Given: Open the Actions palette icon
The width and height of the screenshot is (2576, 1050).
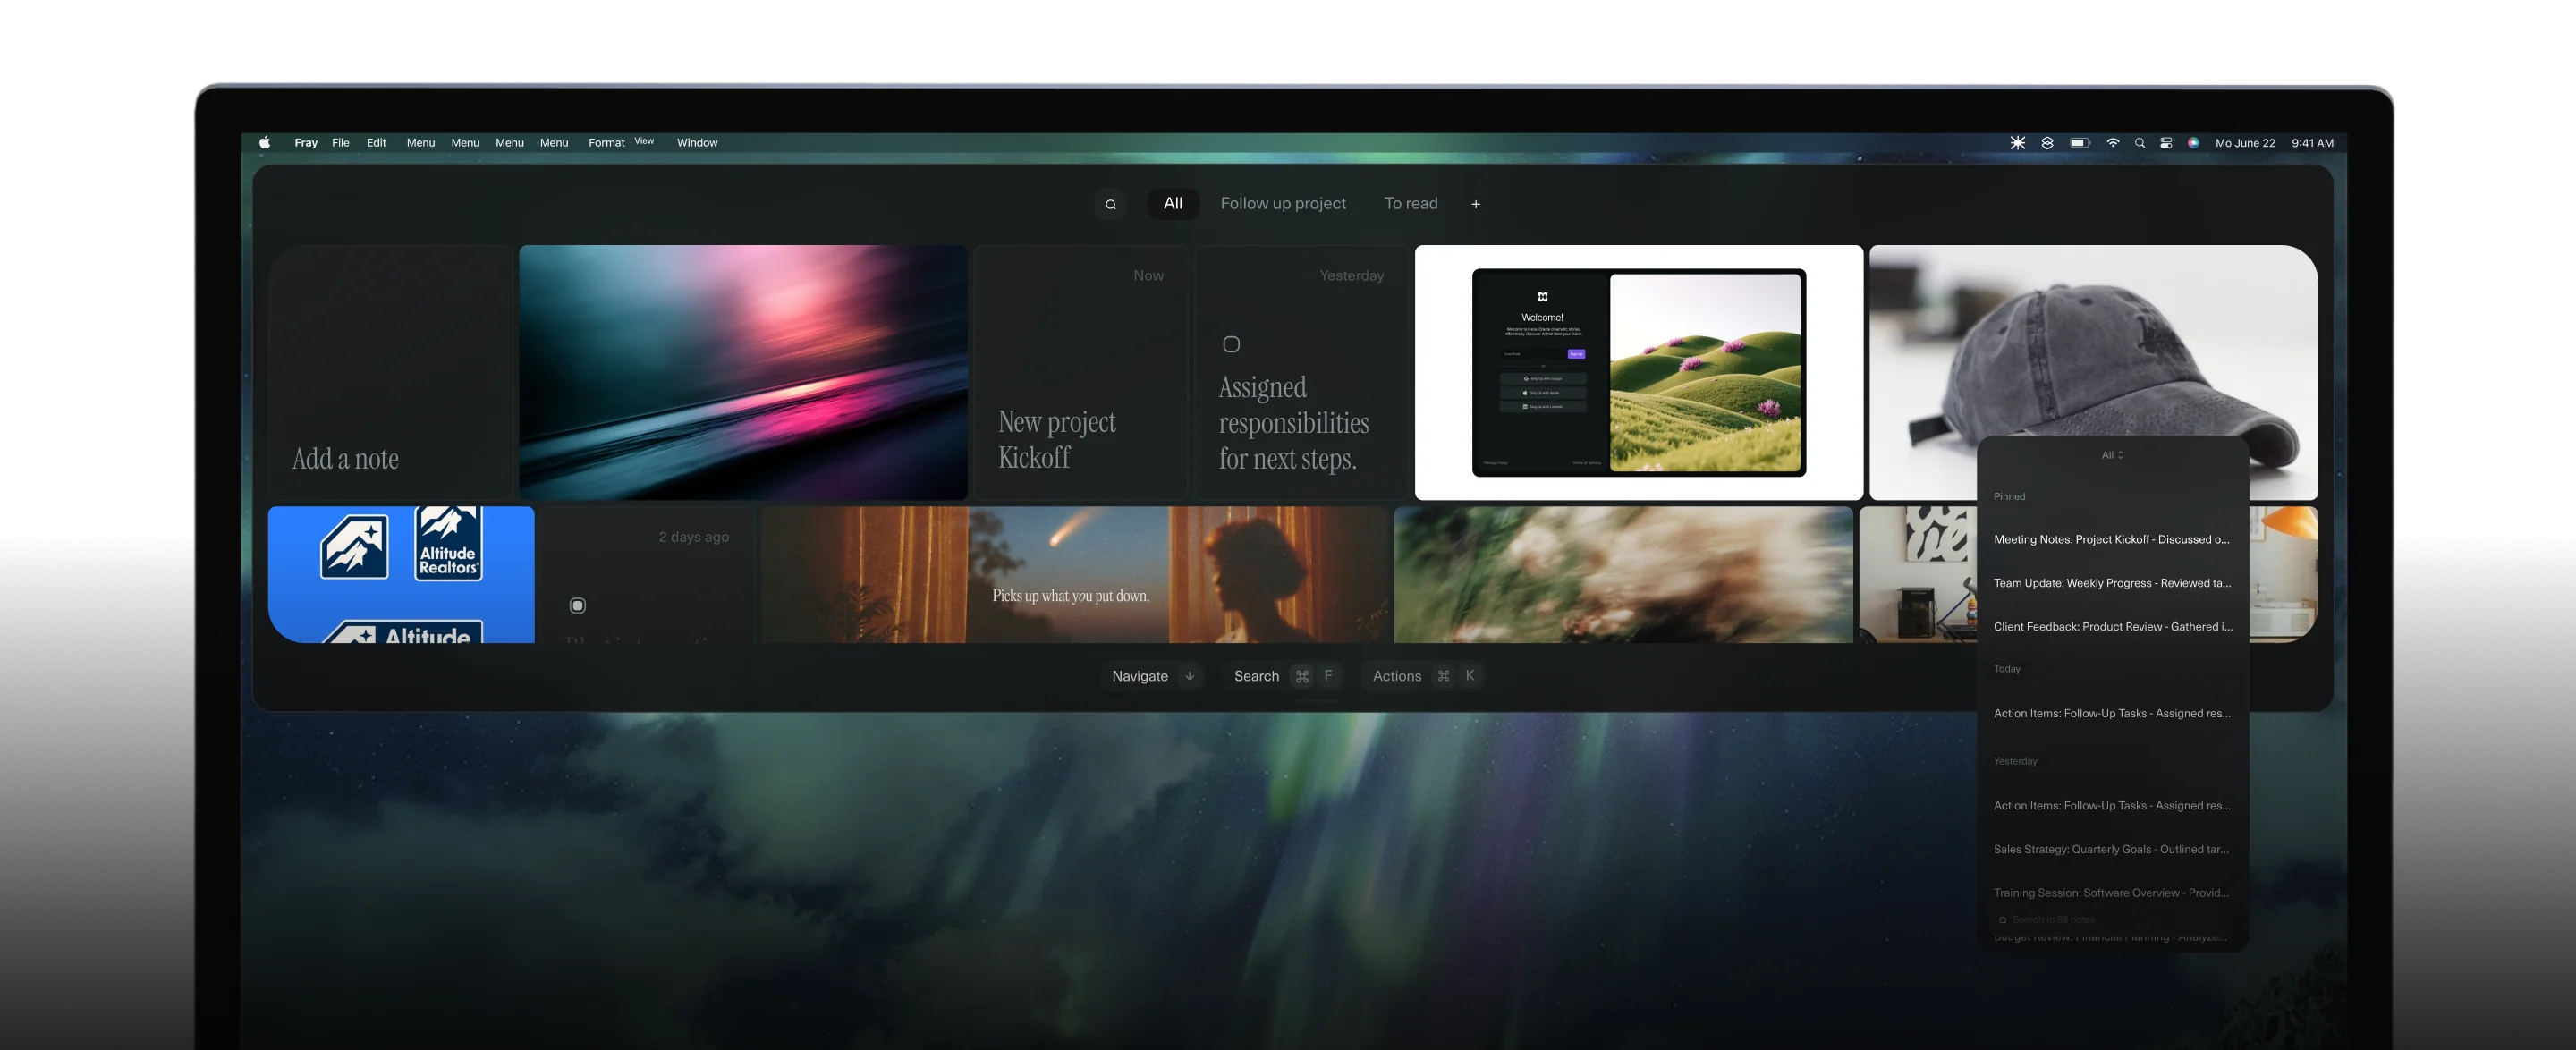Looking at the screenshot, I should (1422, 675).
